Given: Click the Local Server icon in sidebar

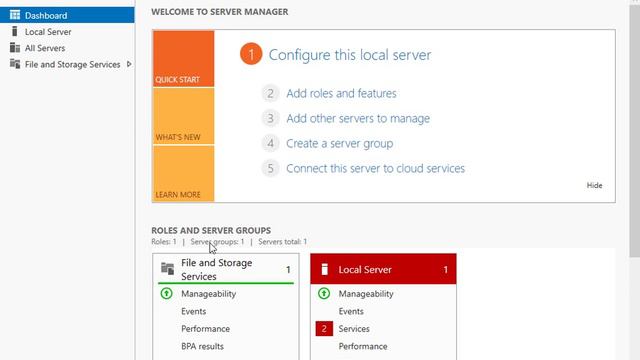Looking at the screenshot, I should coord(15,31).
